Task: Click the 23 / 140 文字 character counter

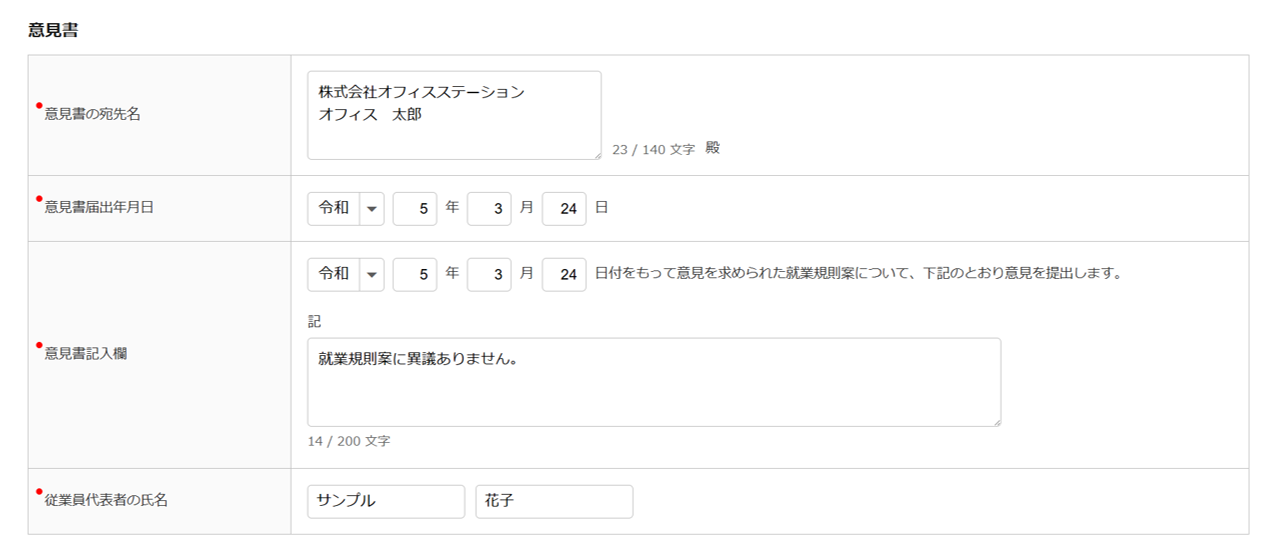Action: tap(653, 149)
